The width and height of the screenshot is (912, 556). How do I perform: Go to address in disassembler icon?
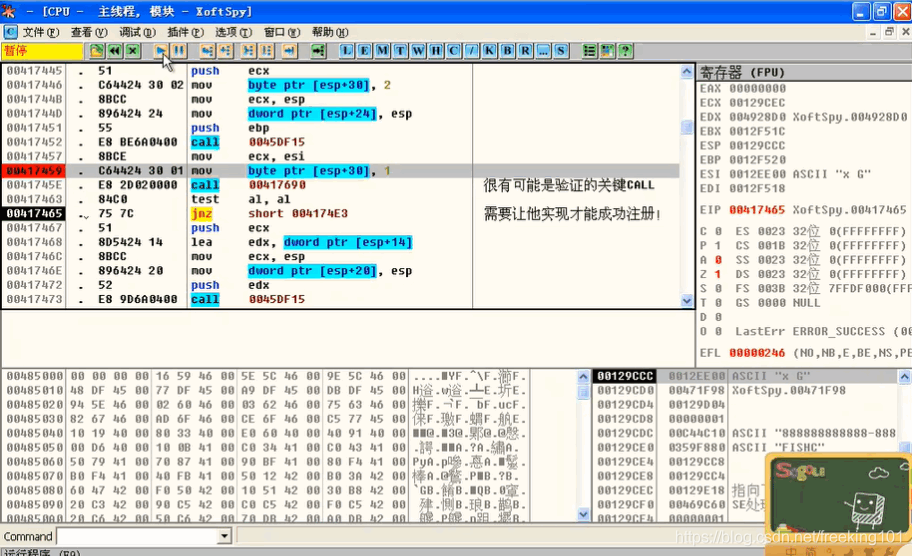[318, 51]
